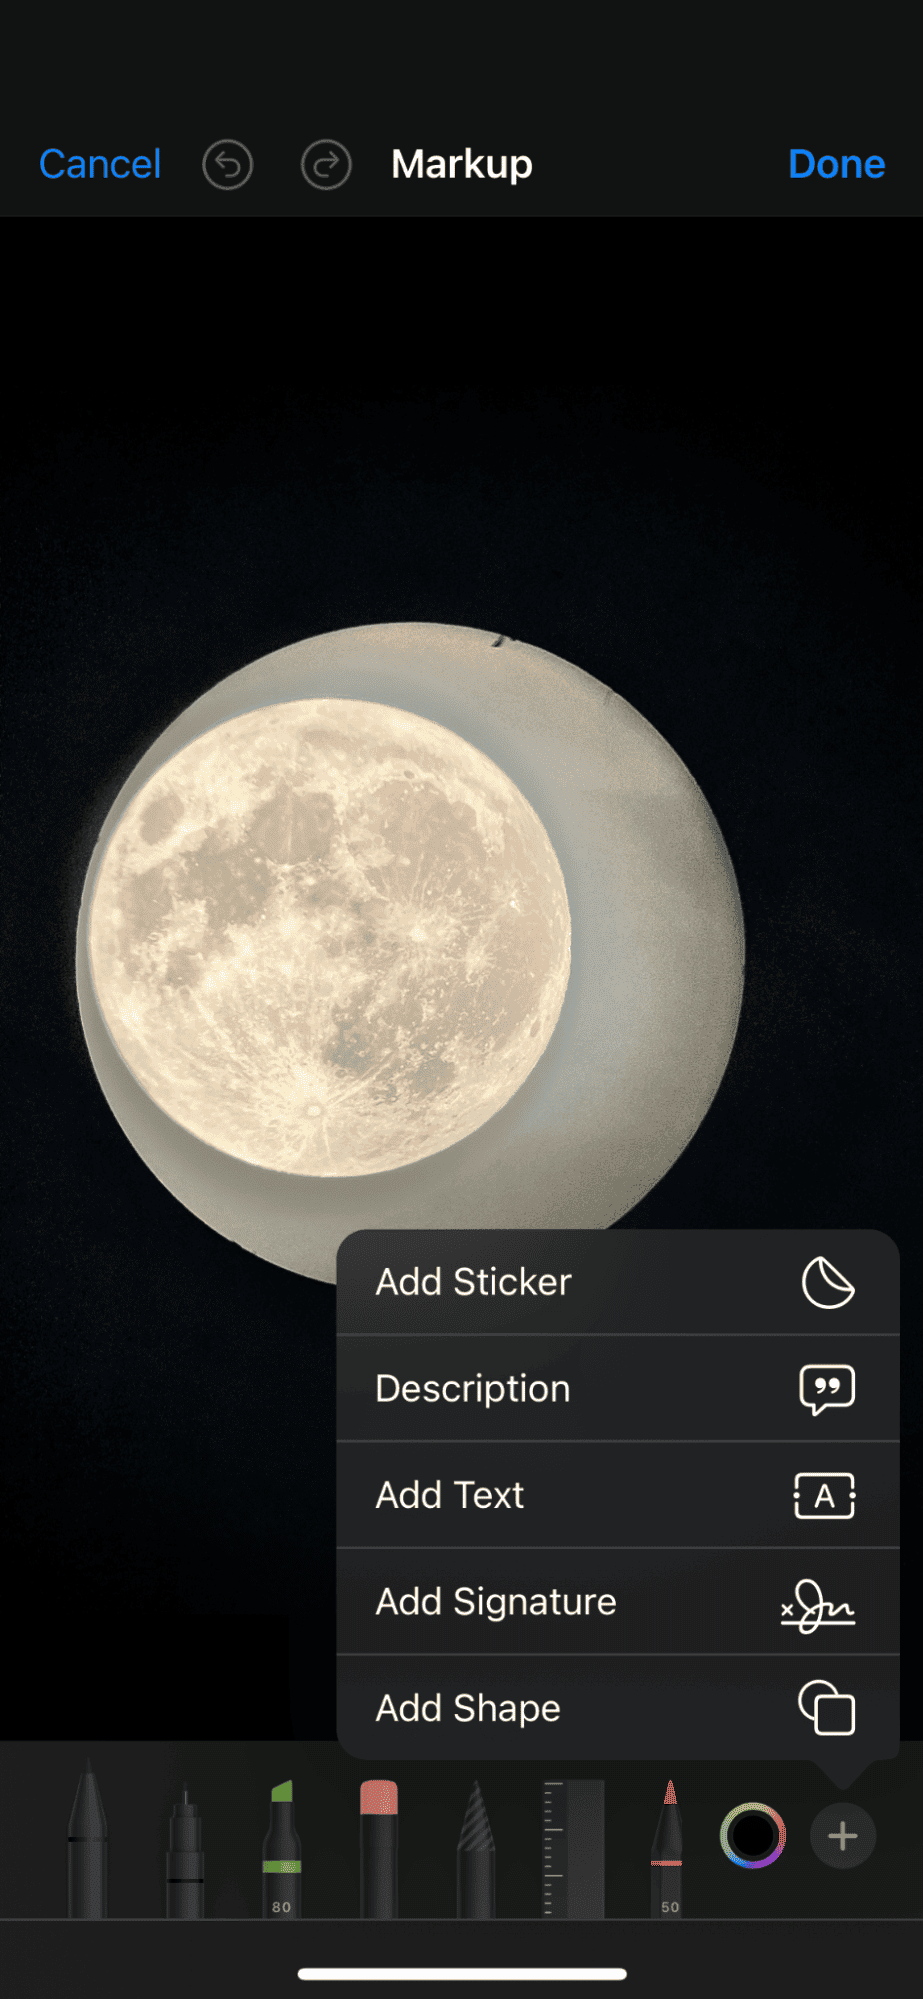Choose the green highlighter tool
924x1999 pixels.
point(282,1848)
